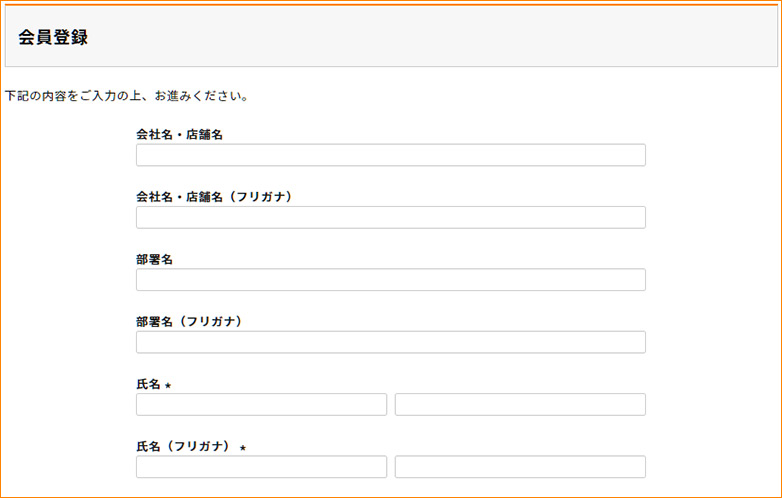Click the right 氏名 input box
The height and width of the screenshot is (498, 782).
pos(520,404)
